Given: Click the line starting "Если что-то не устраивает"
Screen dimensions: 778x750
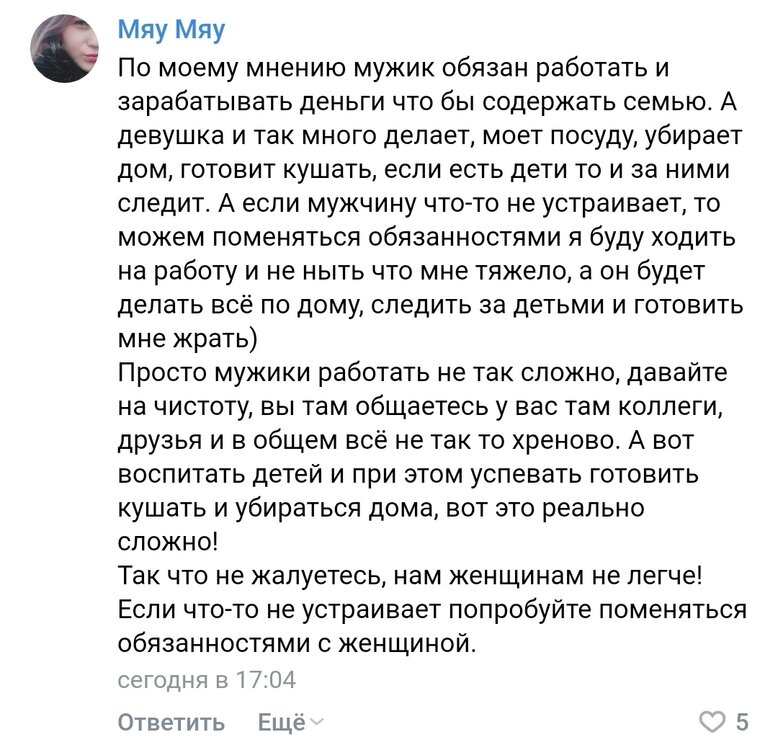Looking at the screenshot, I should (432, 610).
